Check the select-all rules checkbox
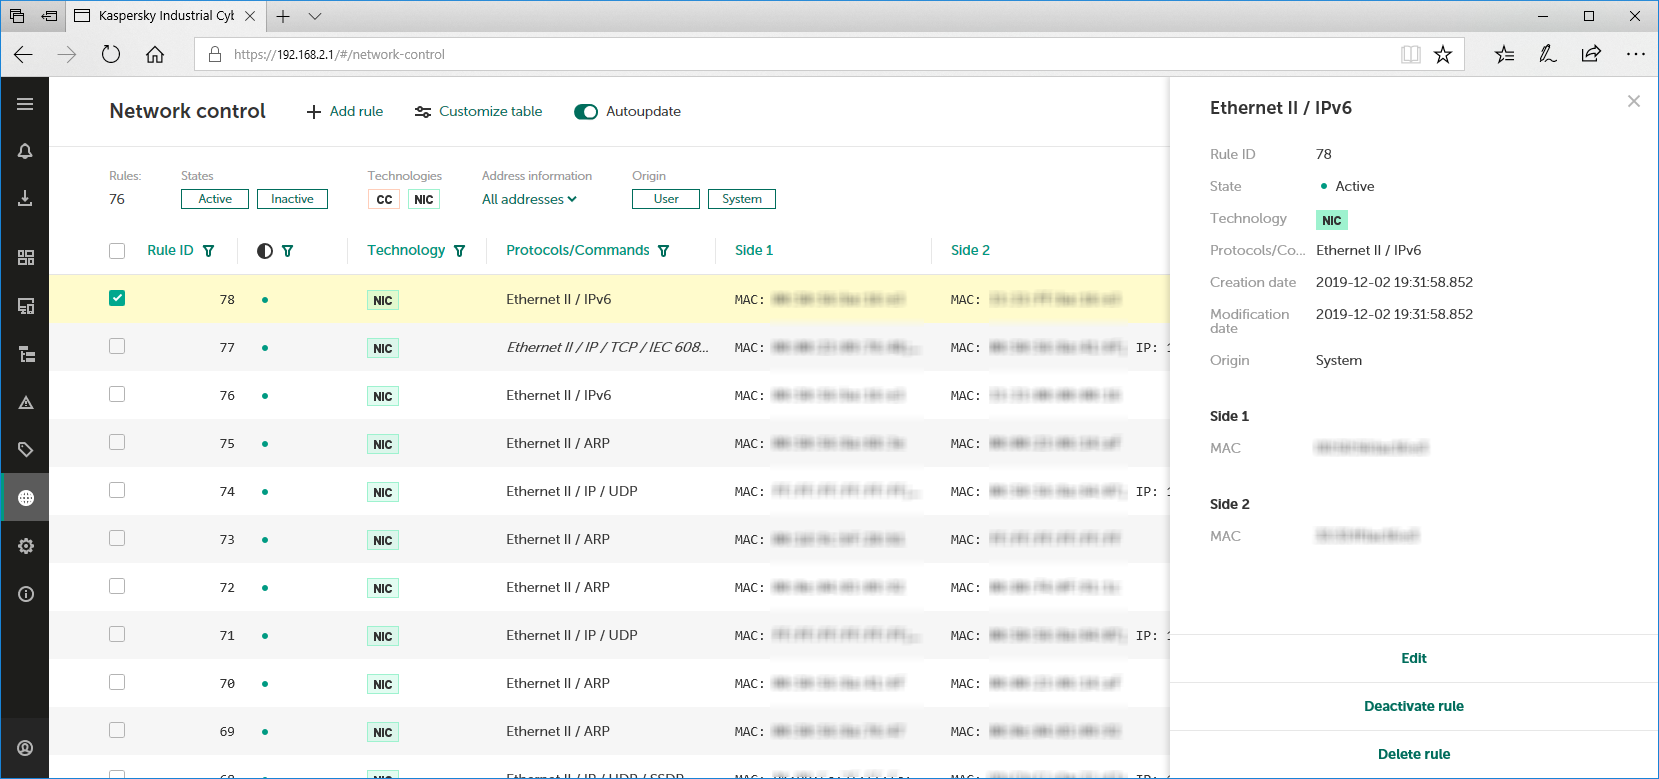This screenshot has height=779, width=1659. coord(117,251)
